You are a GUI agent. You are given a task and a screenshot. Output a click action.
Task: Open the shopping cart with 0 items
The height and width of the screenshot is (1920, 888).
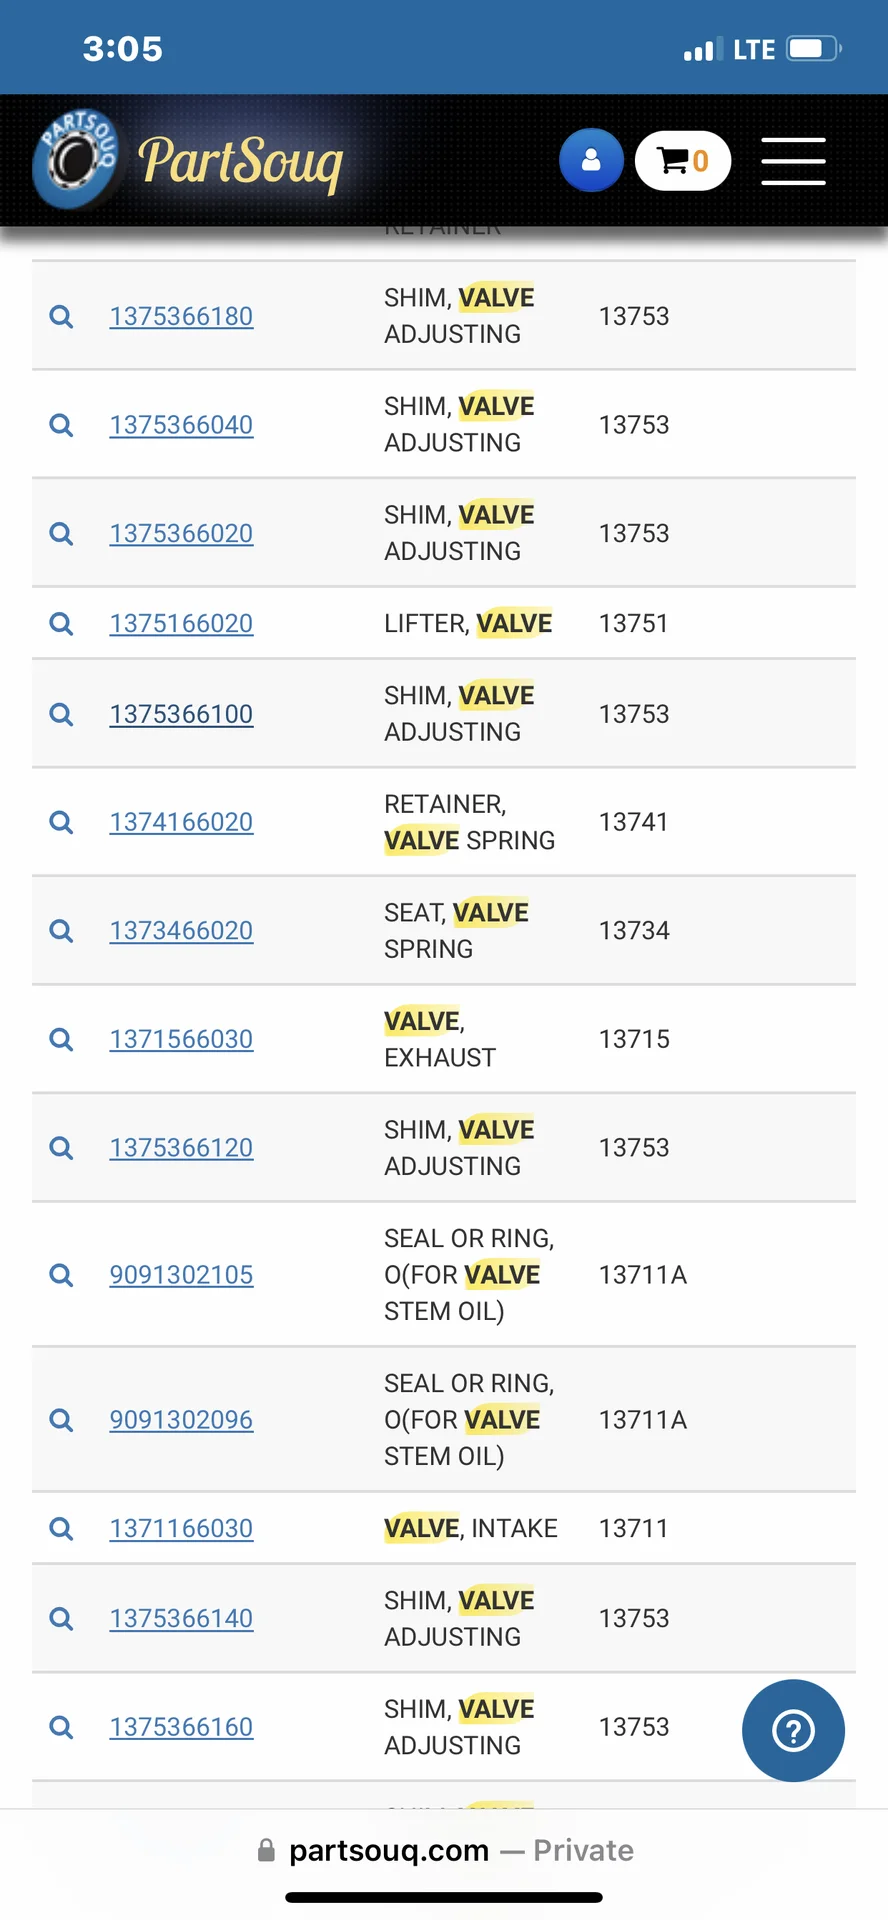pyautogui.click(x=683, y=161)
